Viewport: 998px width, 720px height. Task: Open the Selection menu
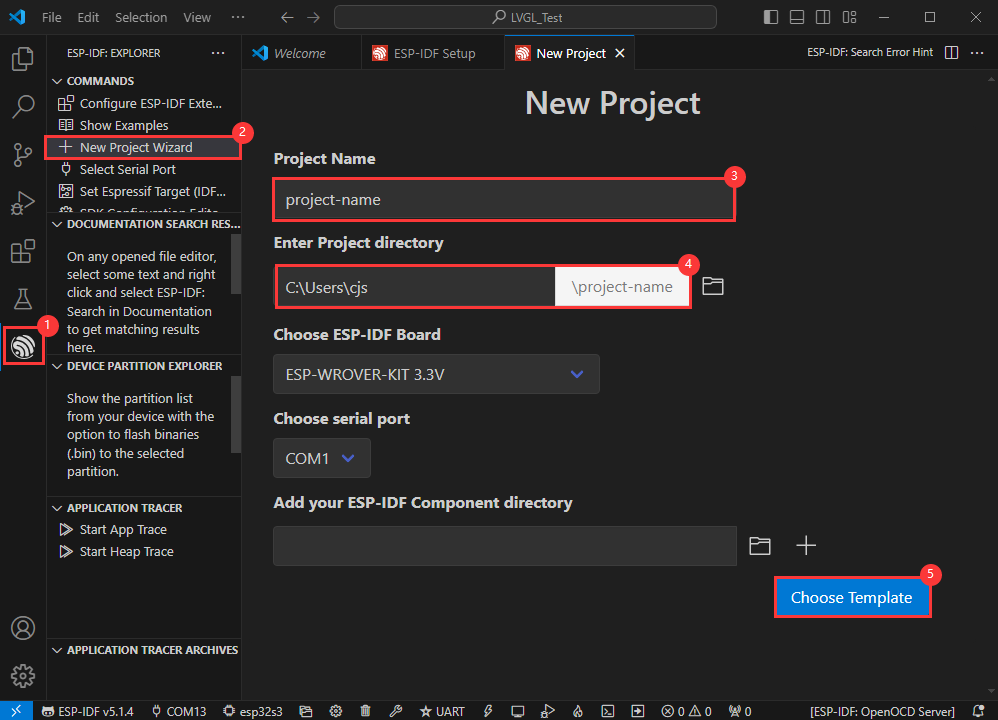[141, 17]
